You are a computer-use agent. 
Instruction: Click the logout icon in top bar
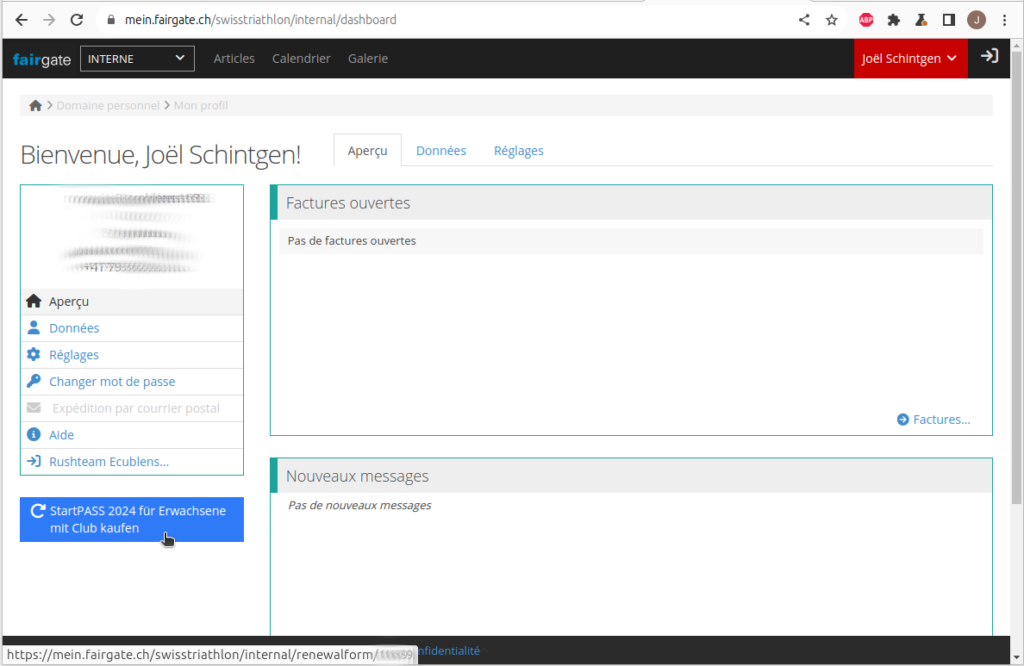tap(989, 57)
